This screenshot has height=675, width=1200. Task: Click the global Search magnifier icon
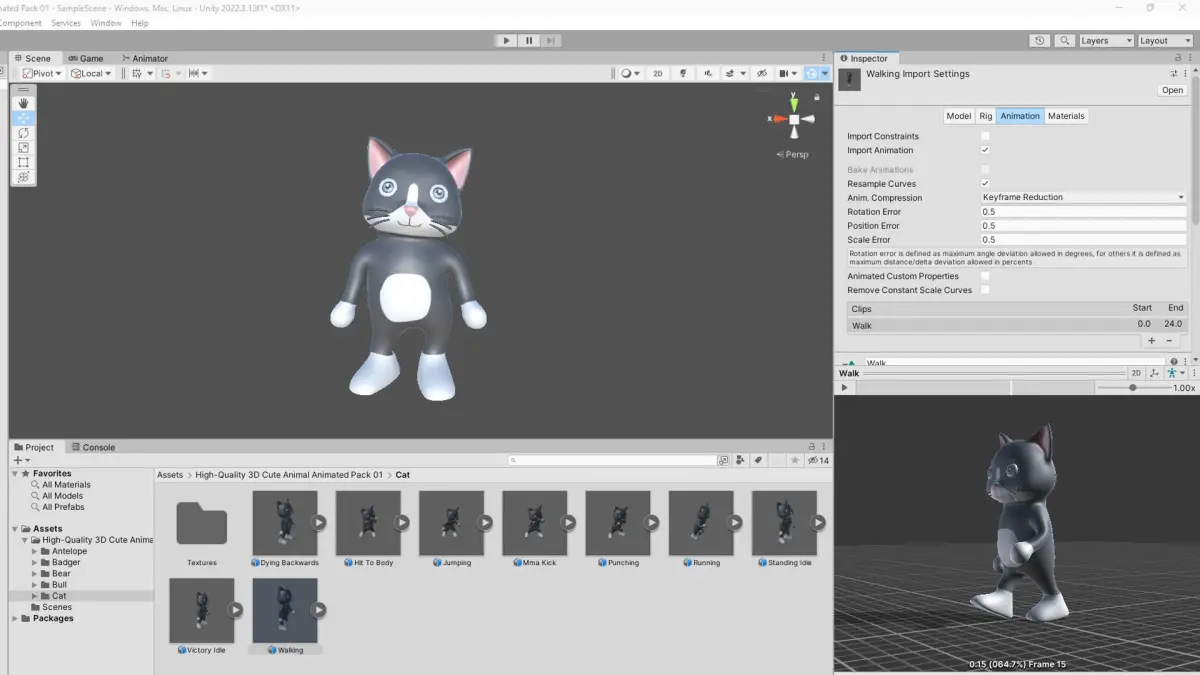click(x=1064, y=41)
